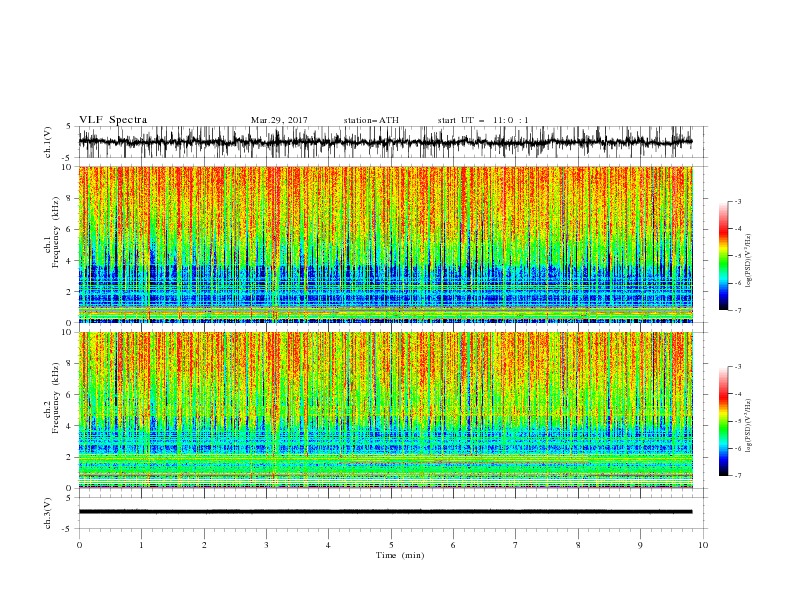The width and height of the screenshot is (792, 612).
Task: Click the "station=ATH" label
Action: 371,120
